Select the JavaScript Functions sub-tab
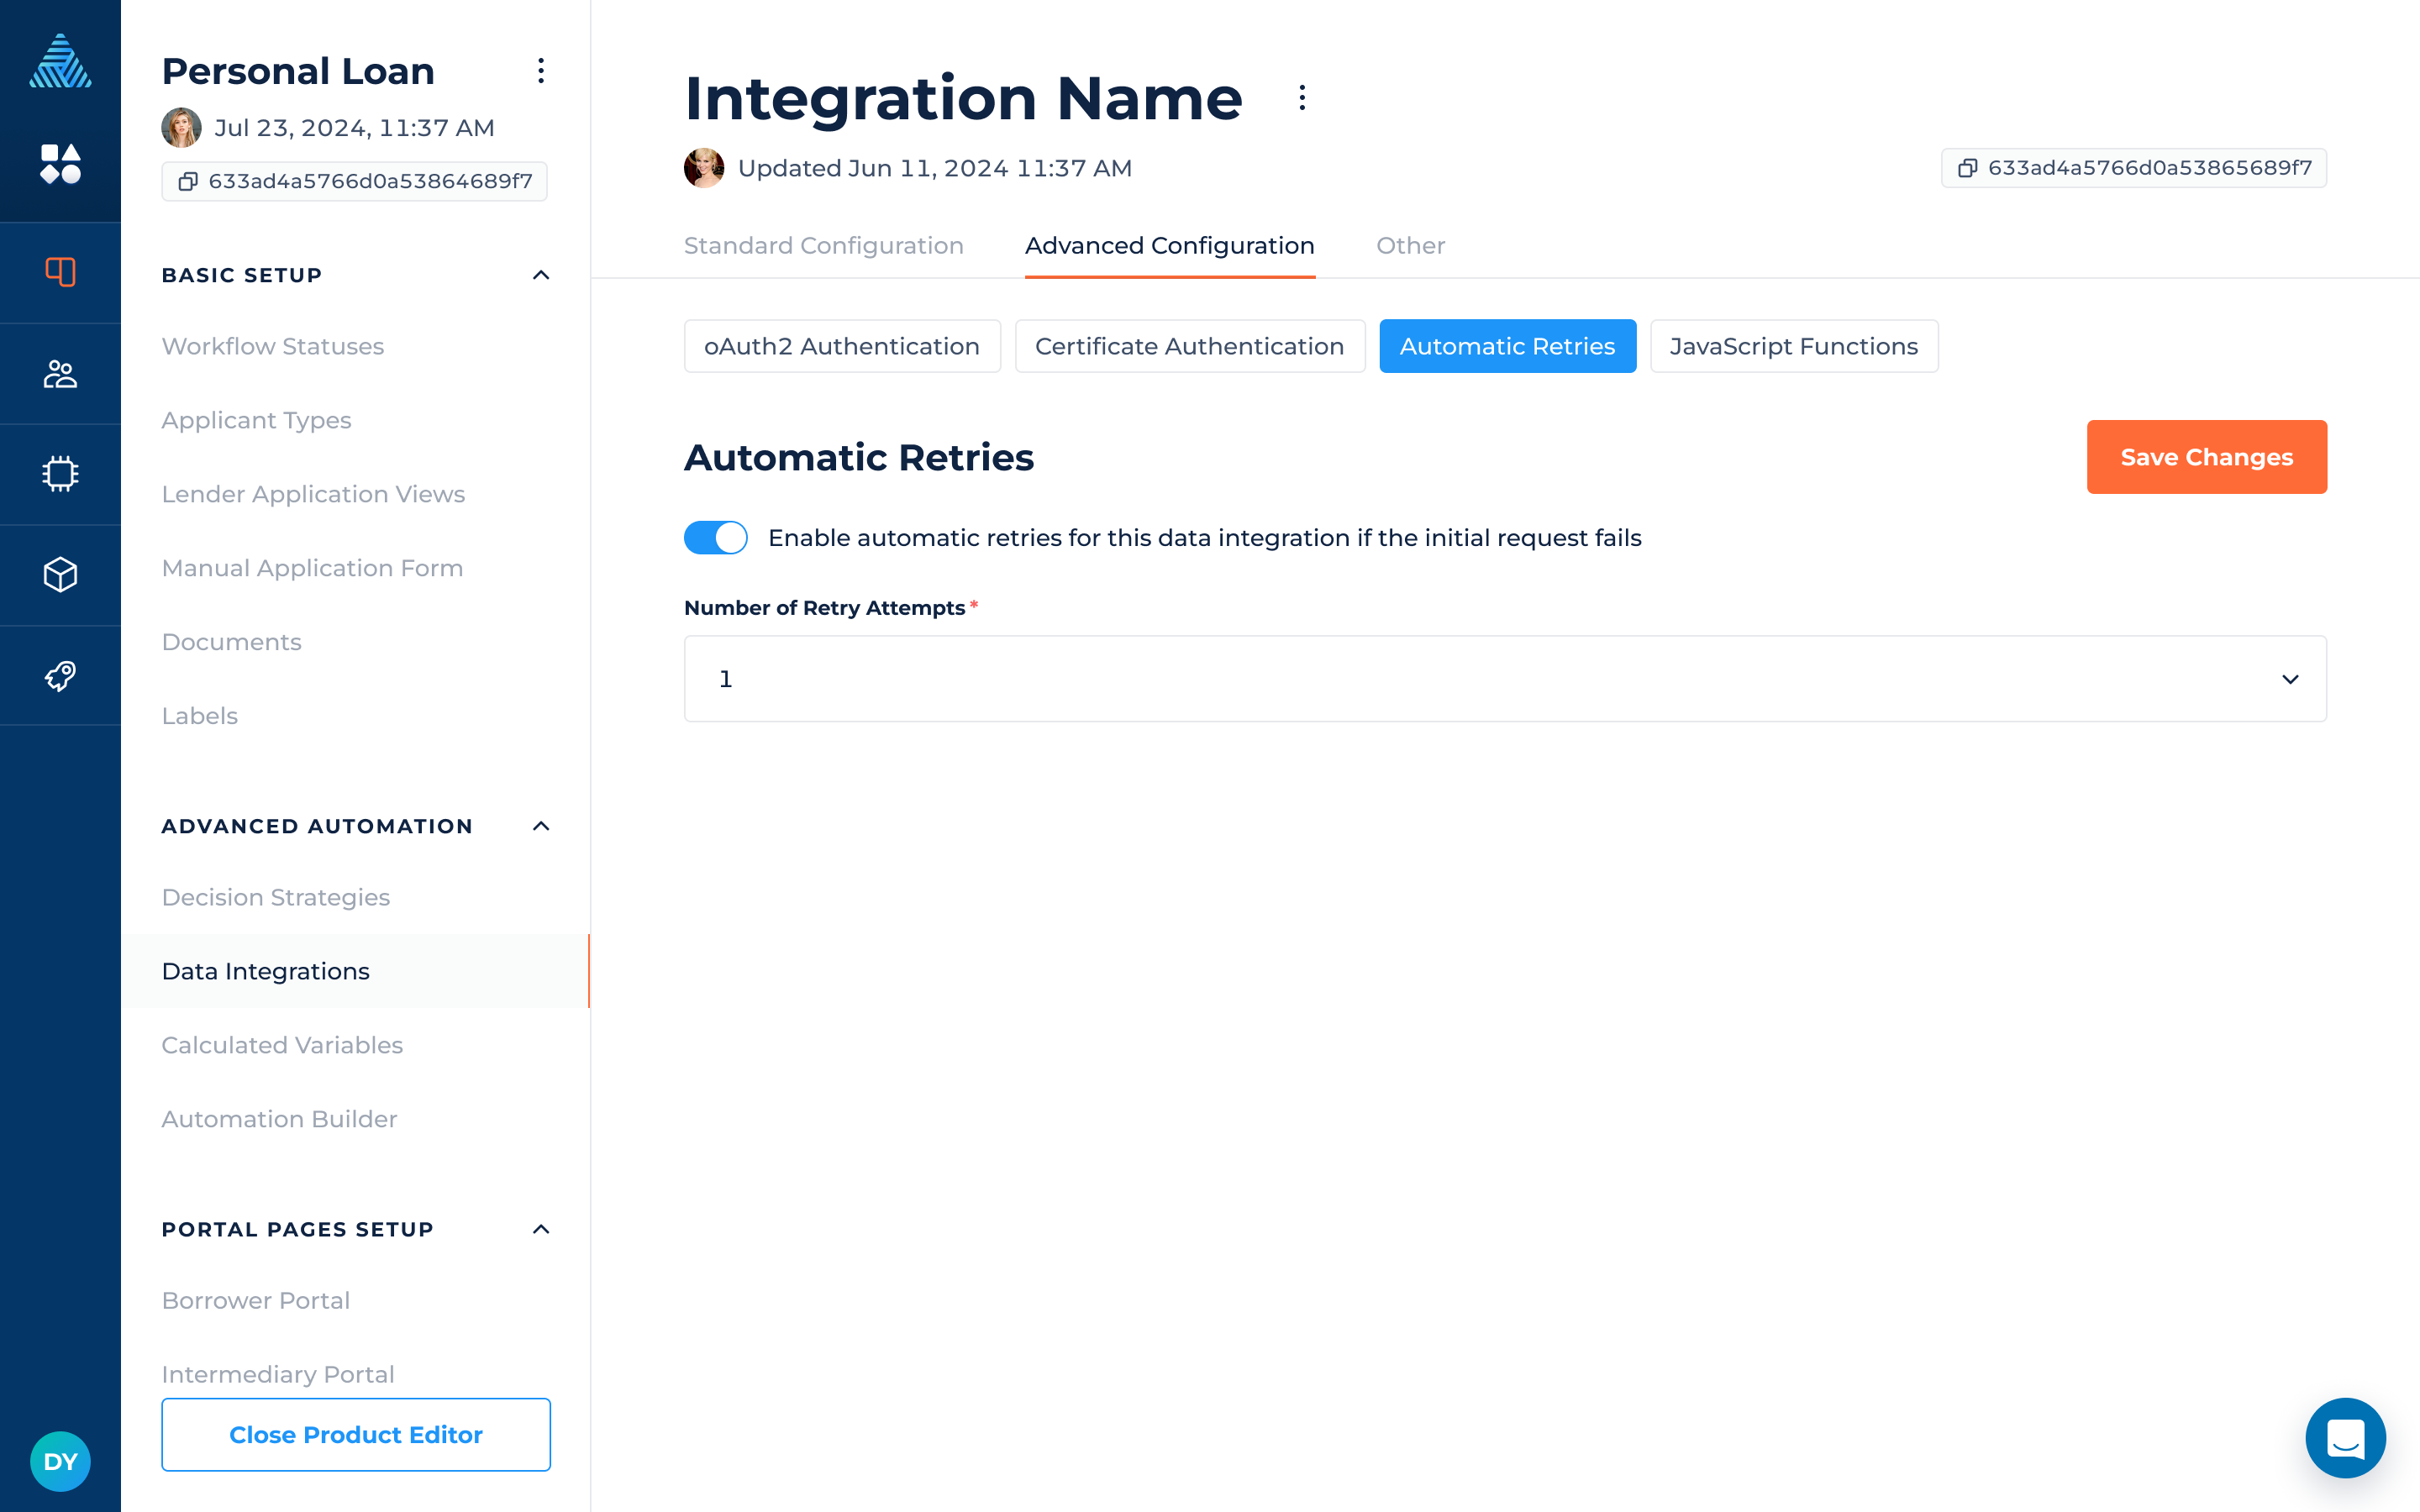The width and height of the screenshot is (2420, 1512). tap(1793, 346)
